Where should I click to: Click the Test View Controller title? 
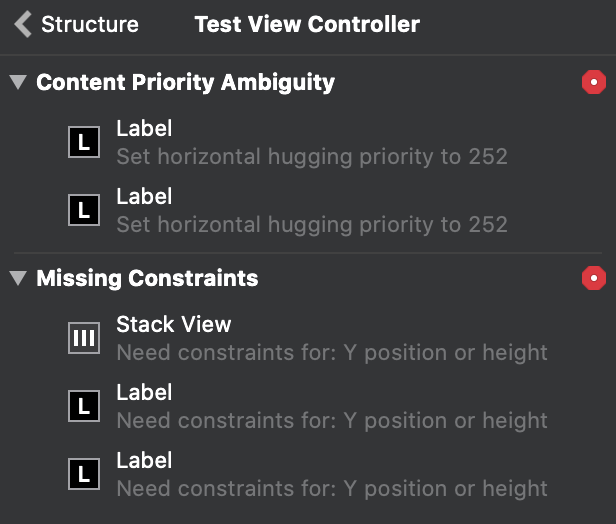[x=307, y=24]
